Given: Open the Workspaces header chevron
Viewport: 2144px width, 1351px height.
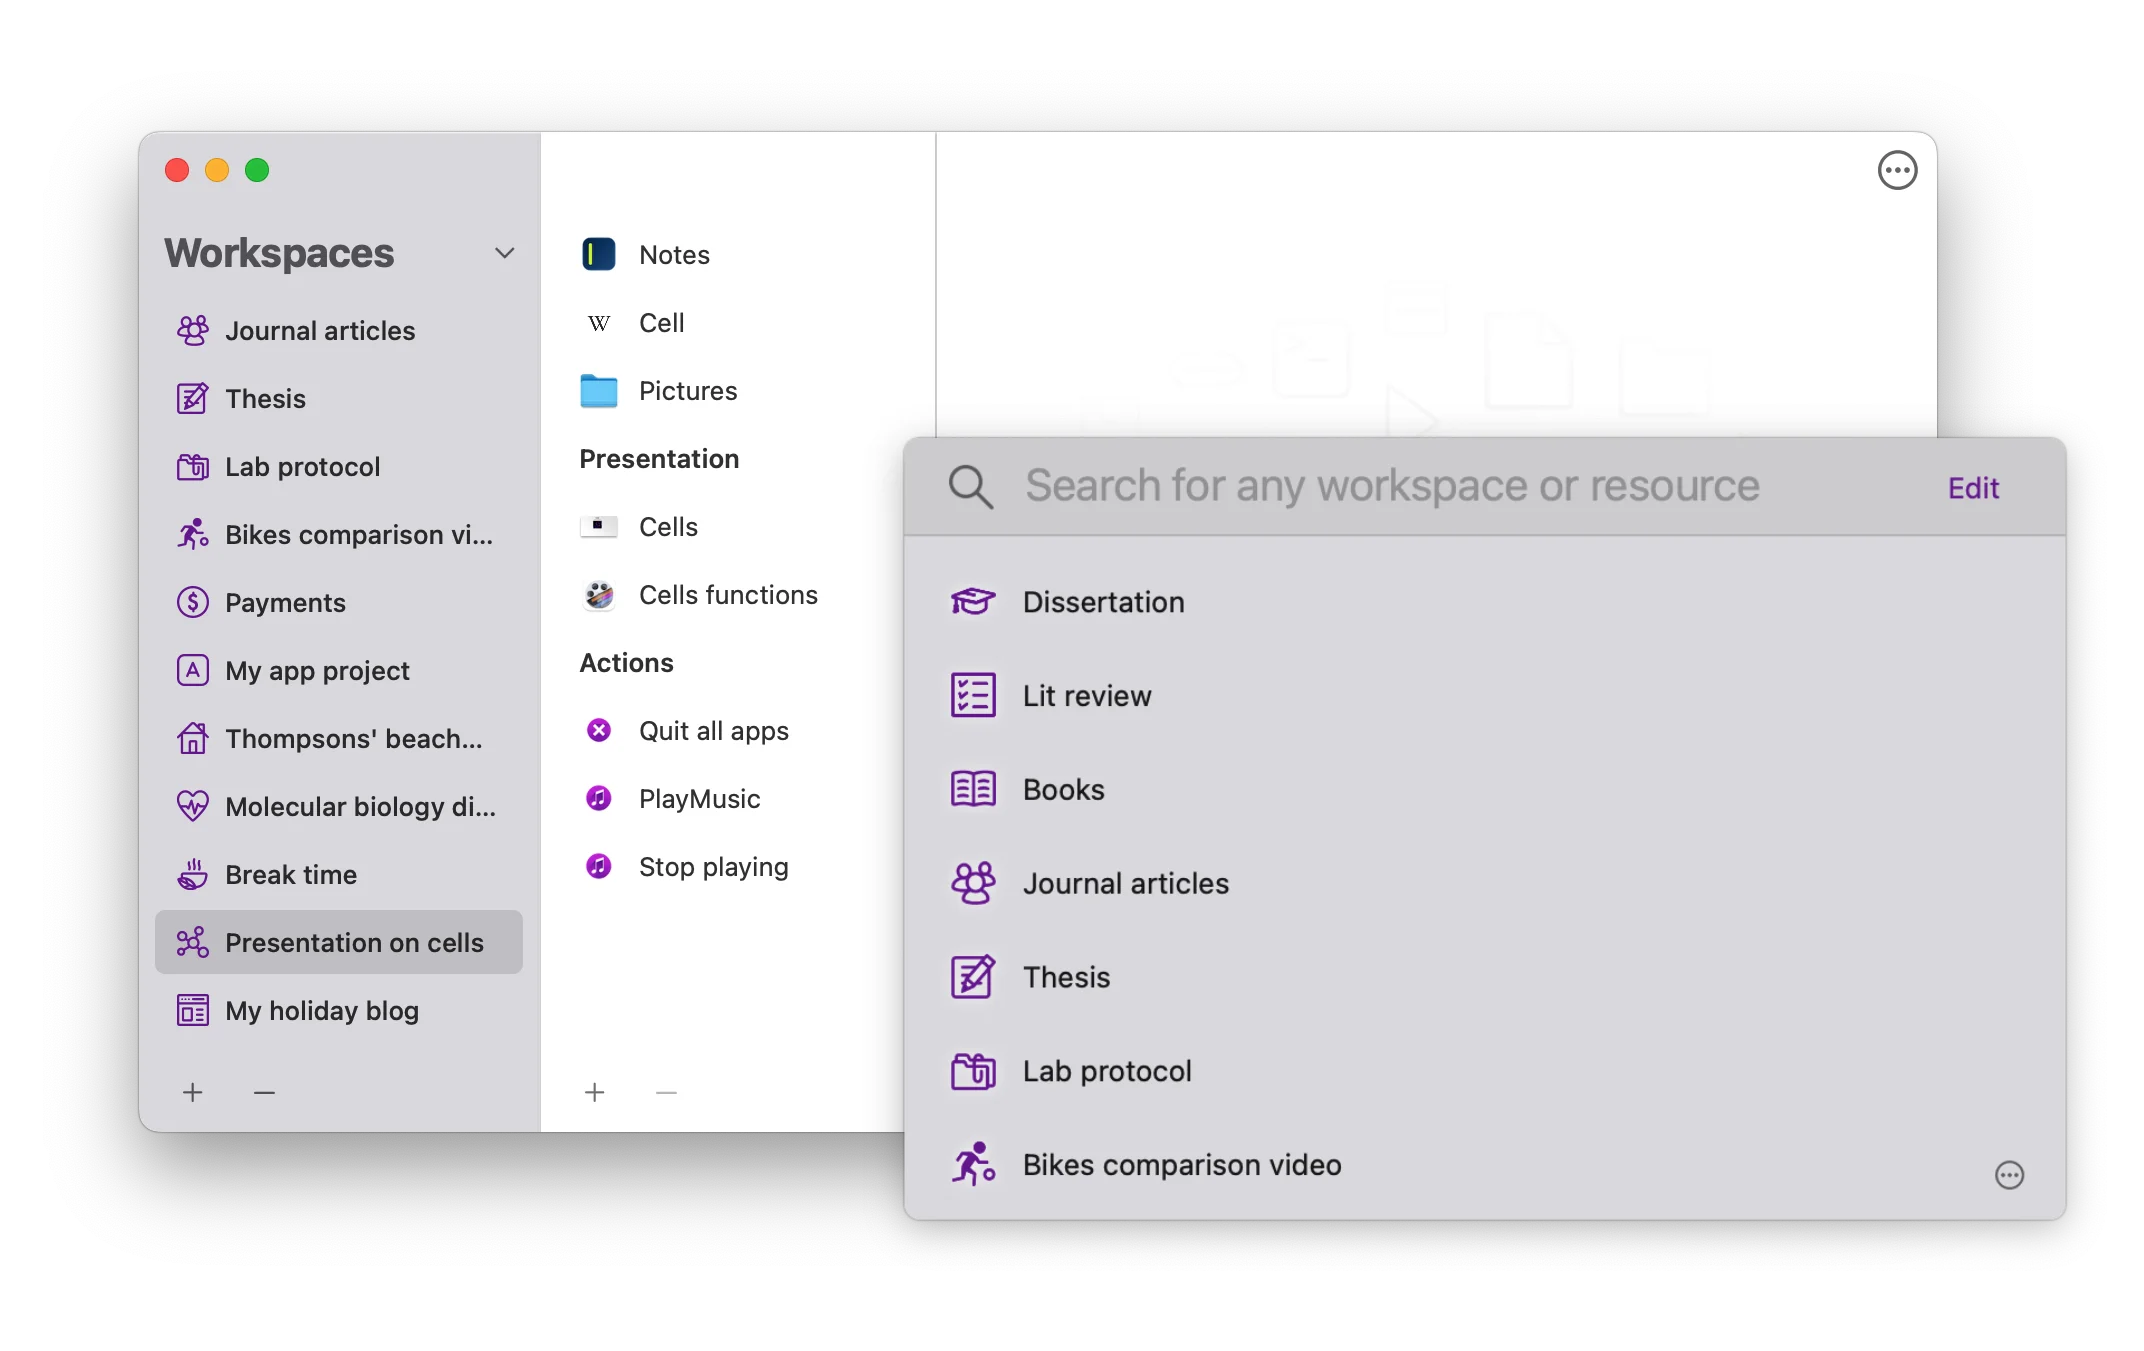Looking at the screenshot, I should 505,253.
